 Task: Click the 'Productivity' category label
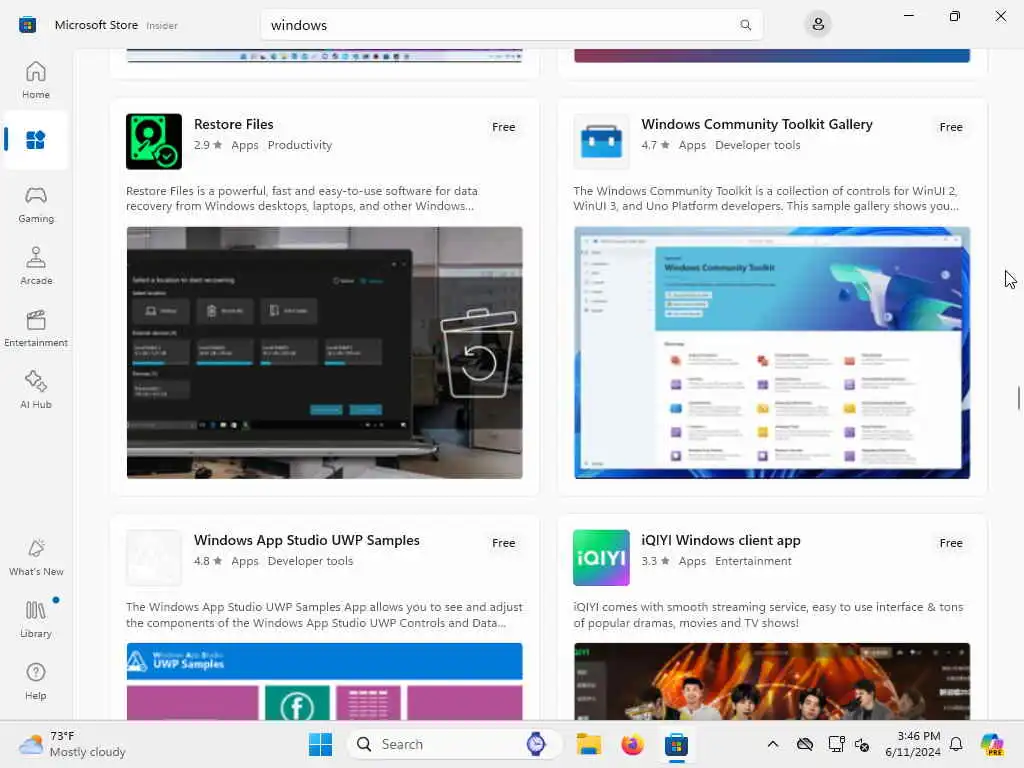coord(300,145)
